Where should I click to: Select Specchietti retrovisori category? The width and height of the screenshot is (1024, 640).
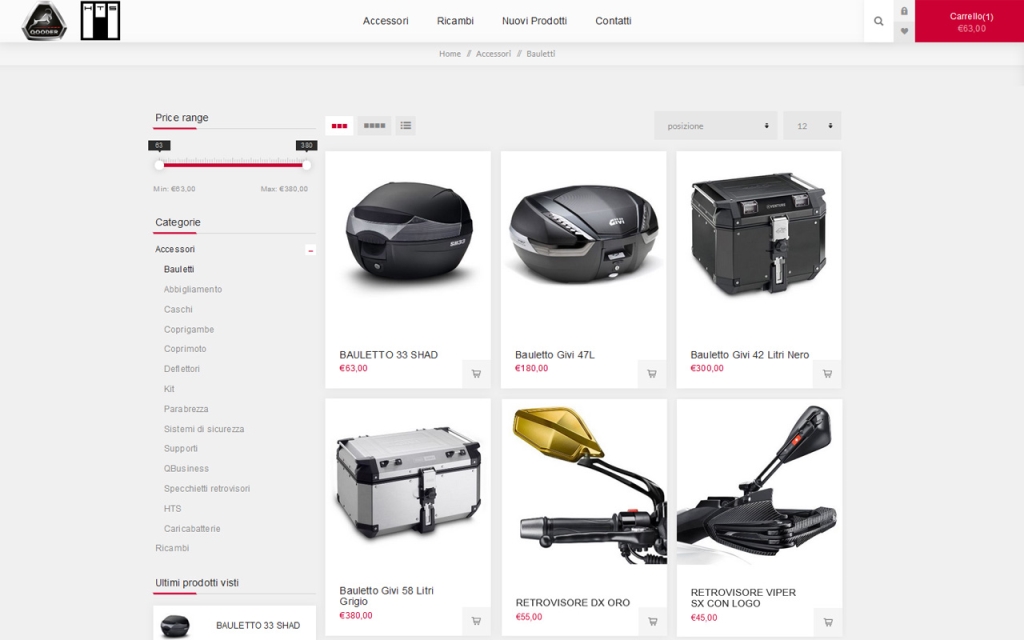tap(207, 488)
